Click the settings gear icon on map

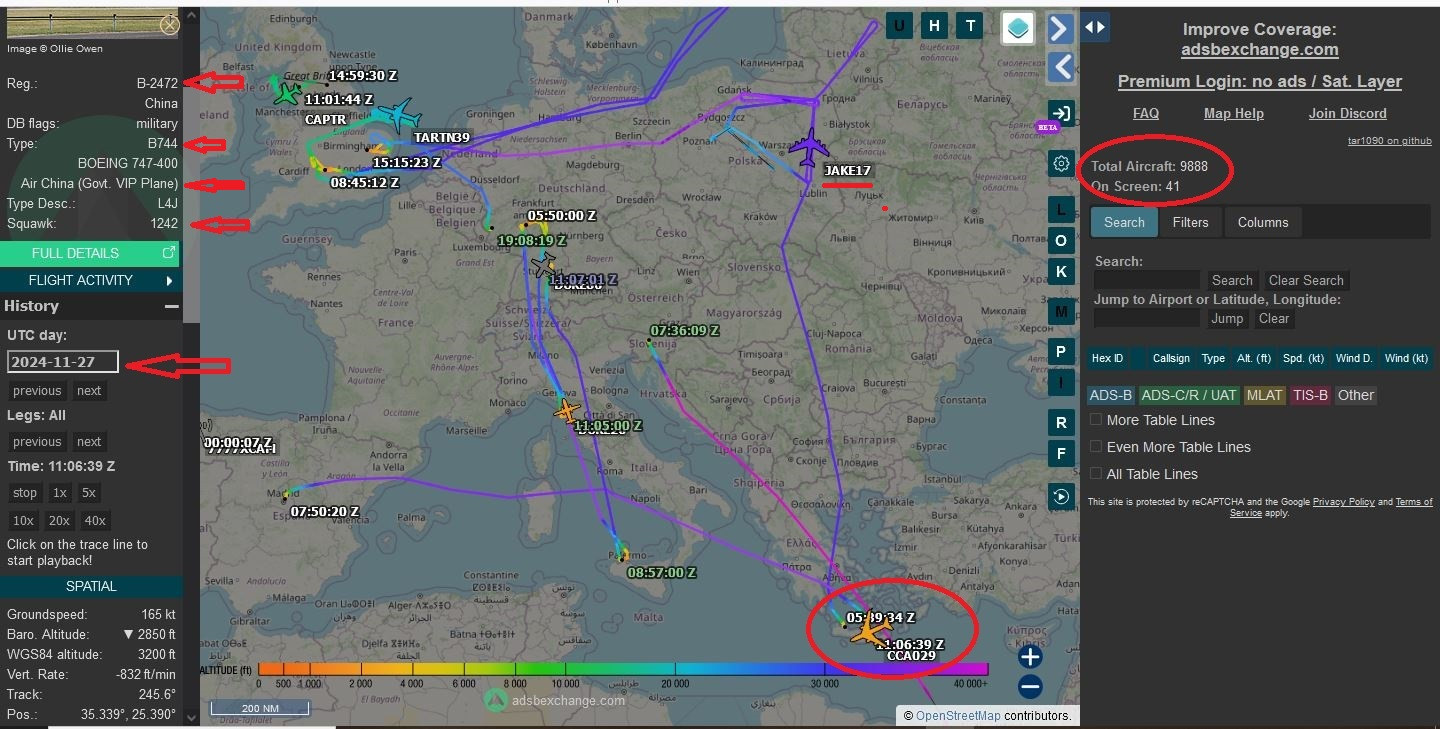coord(1061,164)
